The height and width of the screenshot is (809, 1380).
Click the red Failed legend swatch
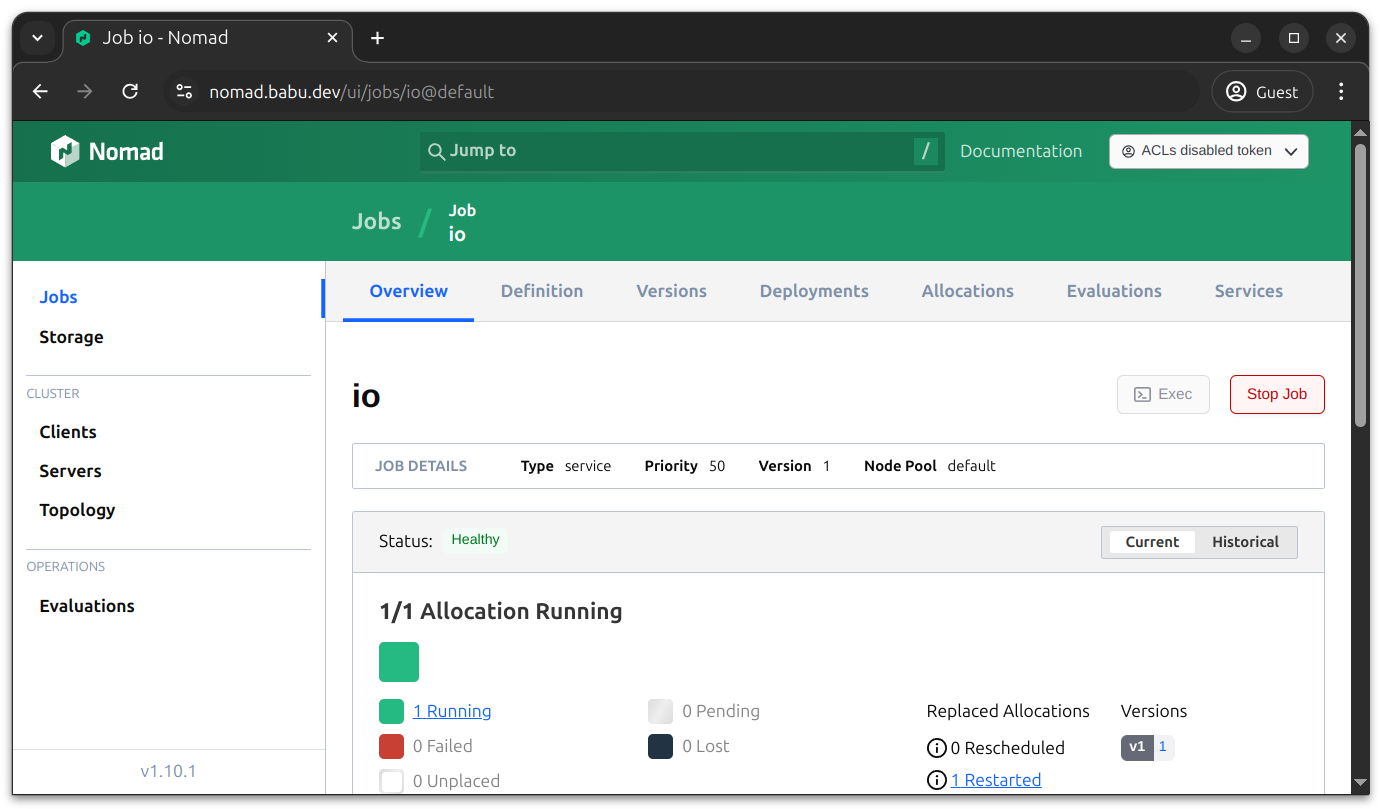[391, 746]
